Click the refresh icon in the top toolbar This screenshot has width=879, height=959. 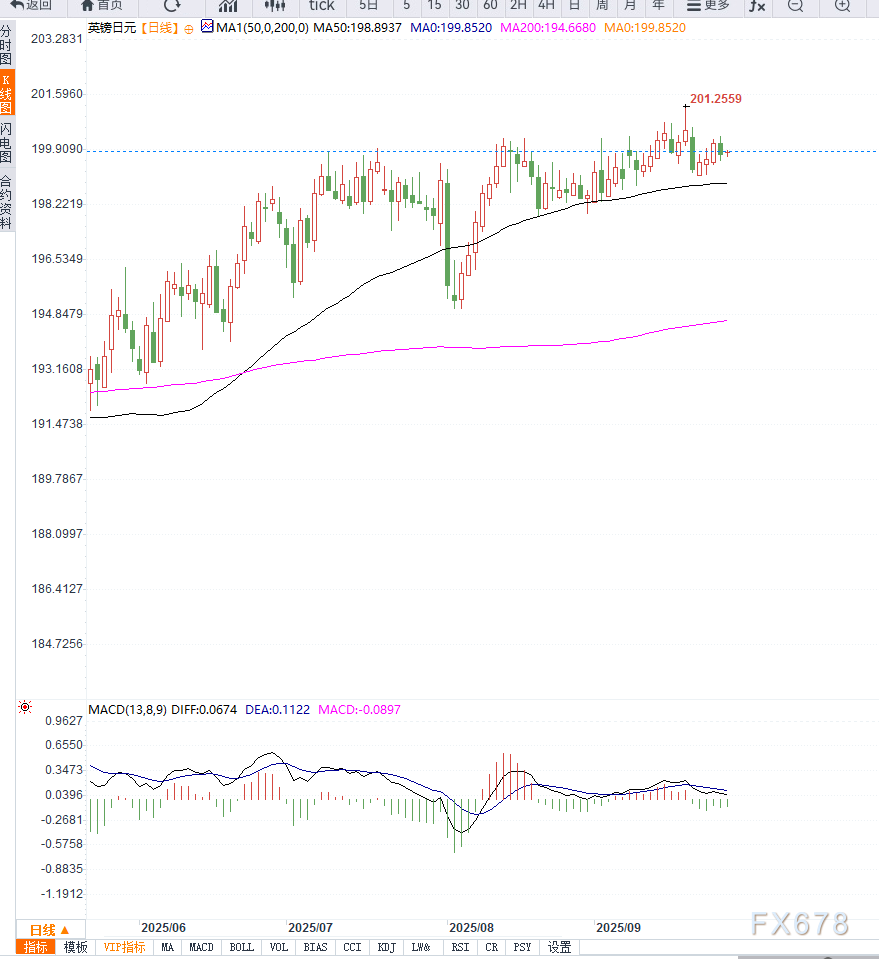[172, 5]
